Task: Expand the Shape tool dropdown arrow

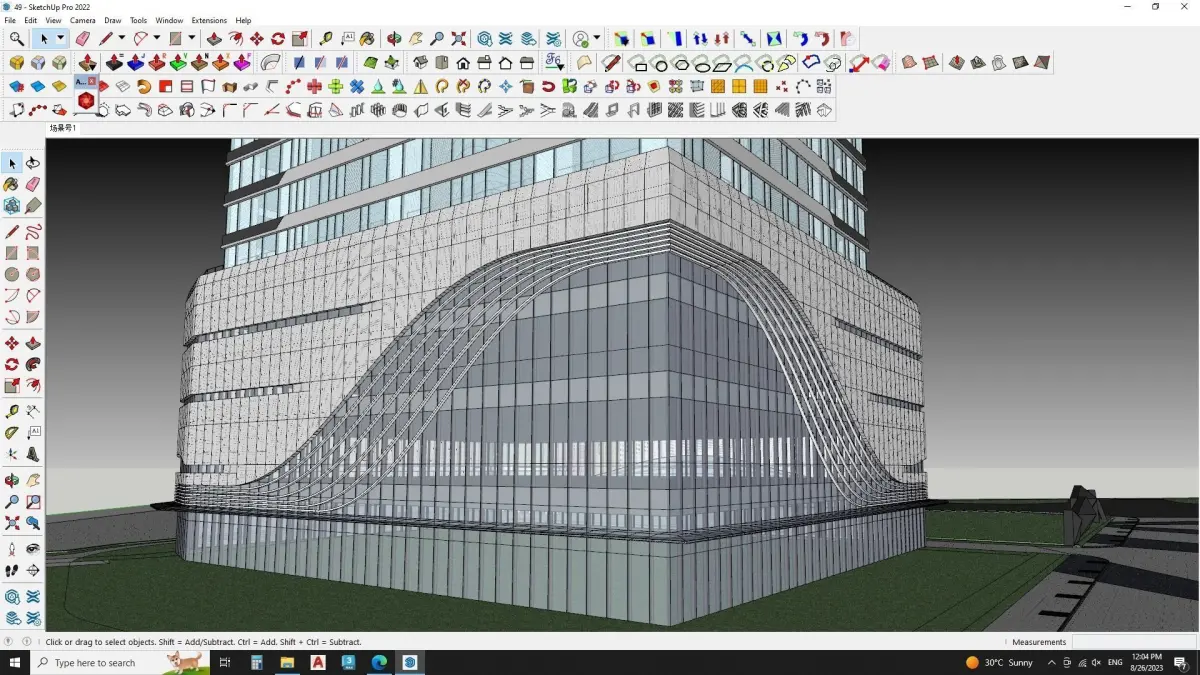Action: tap(191, 39)
